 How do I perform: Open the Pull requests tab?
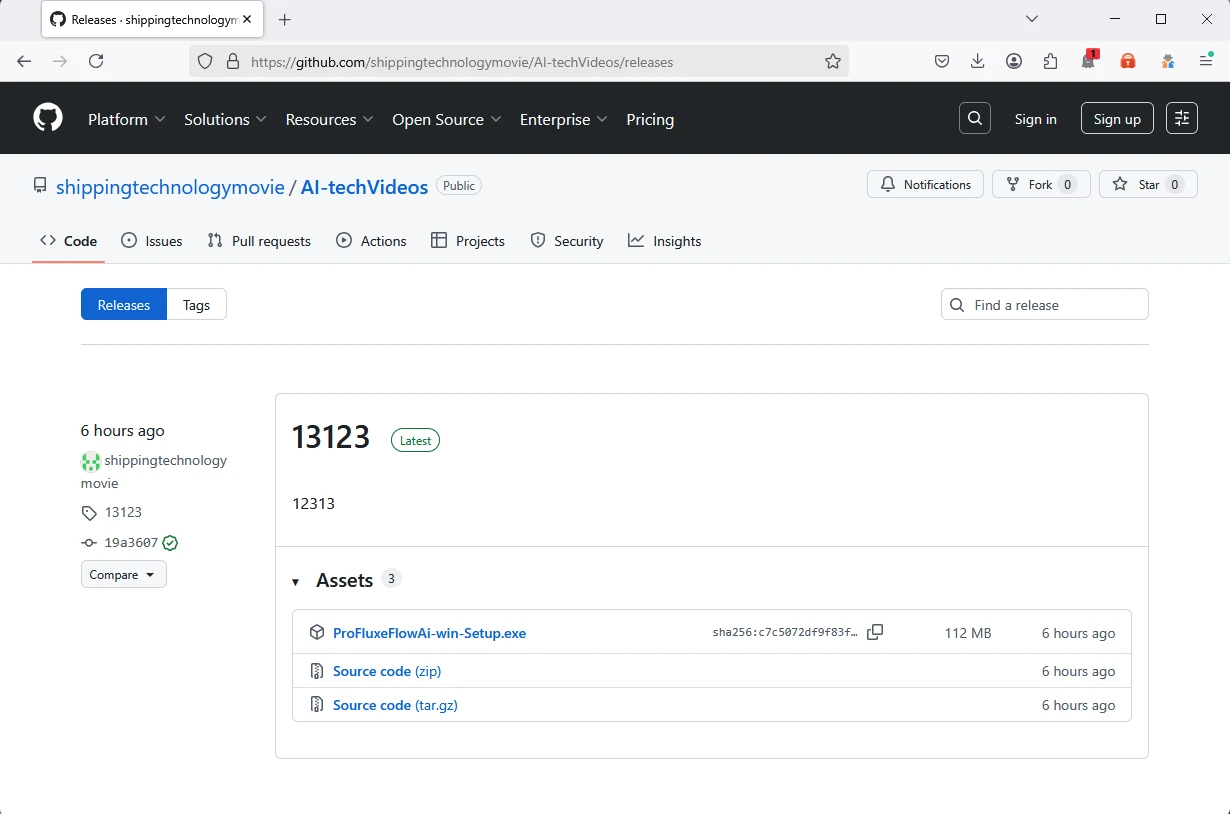click(x=259, y=241)
